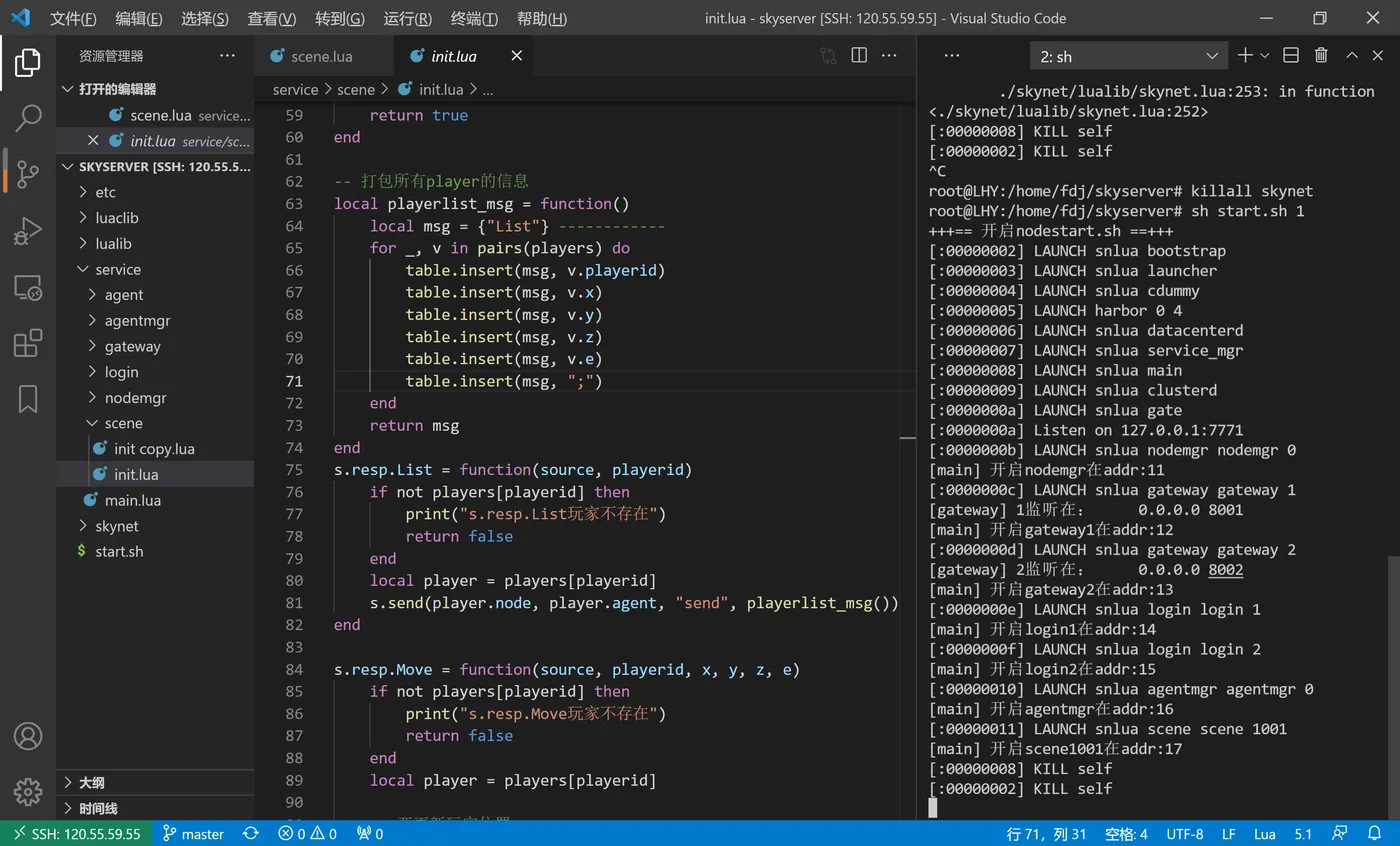Image resolution: width=1400 pixels, height=846 pixels.
Task: Close the terminal panel
Action: pos(1379,56)
